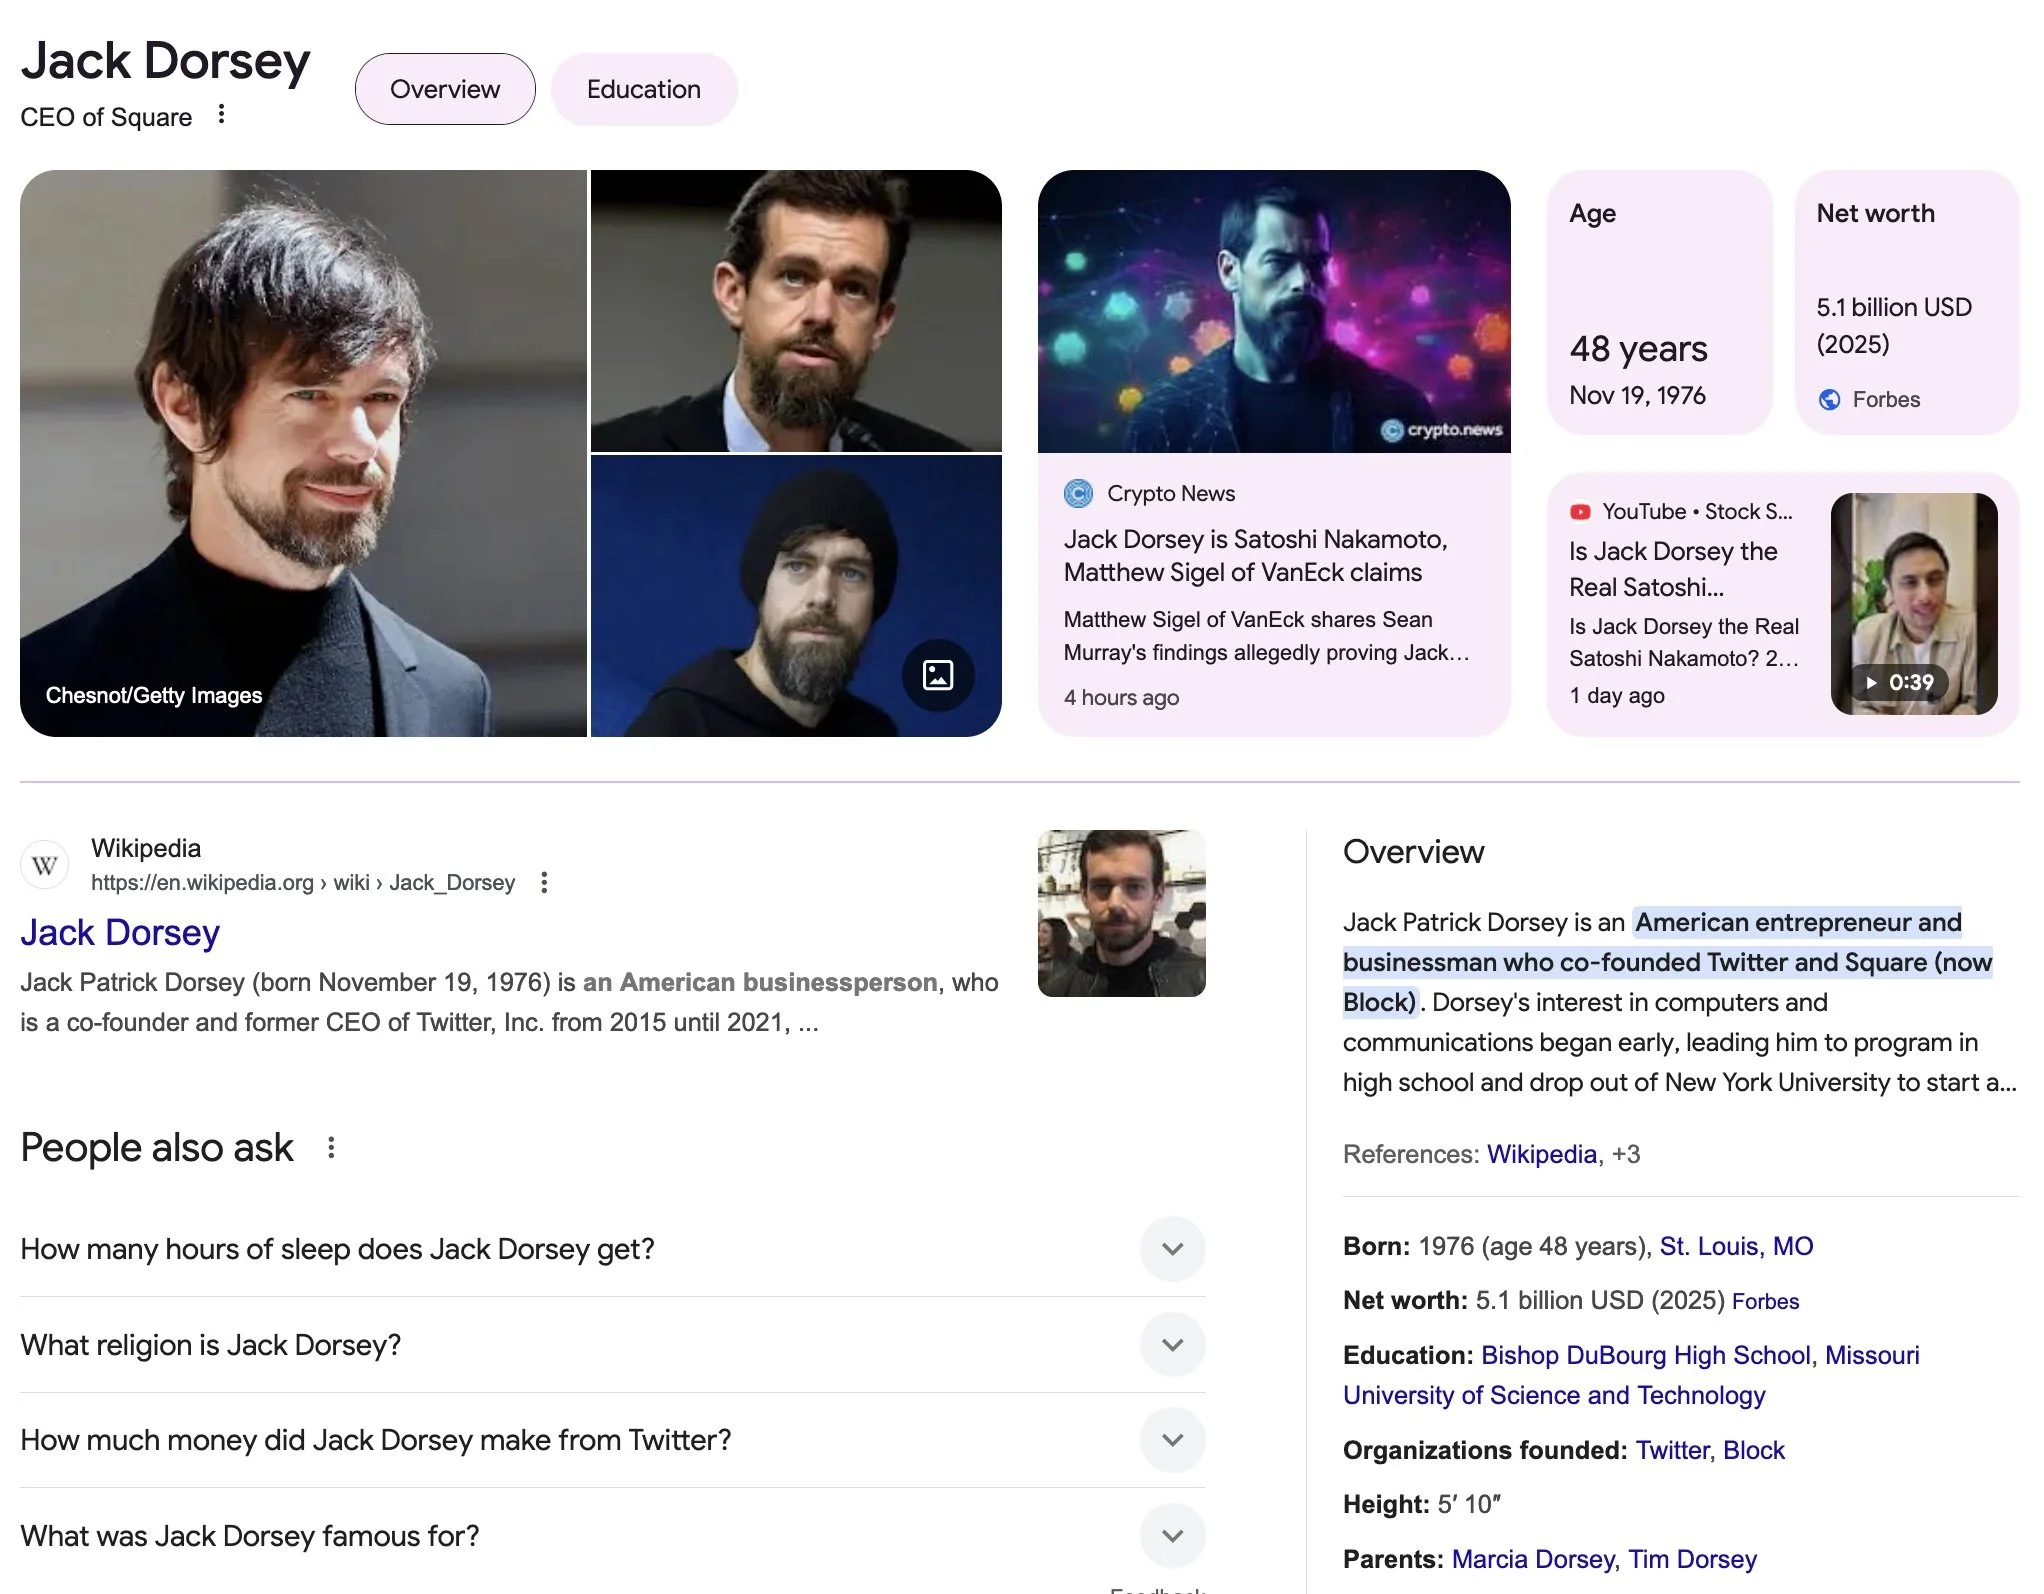
Task: Expand the 'What religion is Jack Dorsey?' question
Action: pyautogui.click(x=1172, y=1345)
